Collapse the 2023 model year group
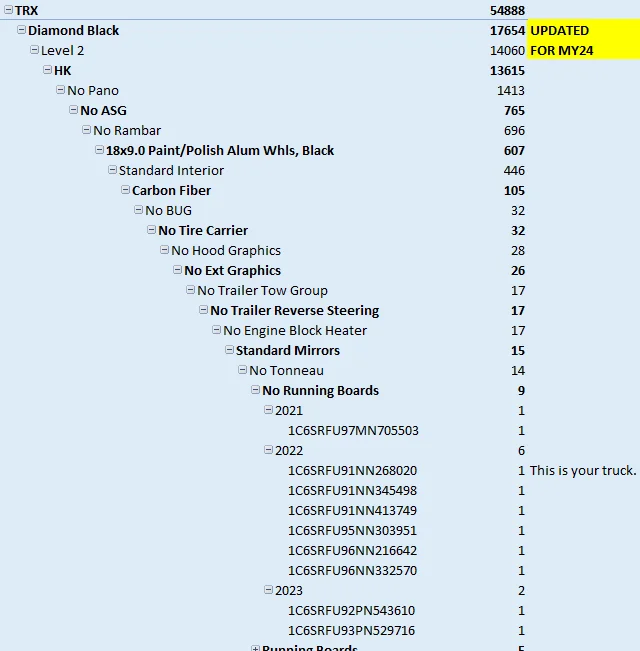 269,590
